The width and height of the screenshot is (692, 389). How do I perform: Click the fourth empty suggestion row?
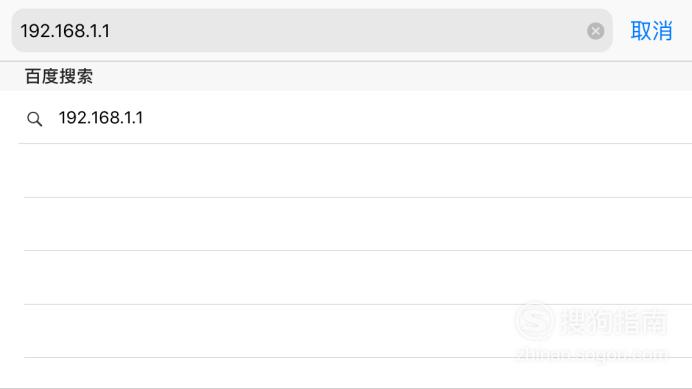point(358,331)
